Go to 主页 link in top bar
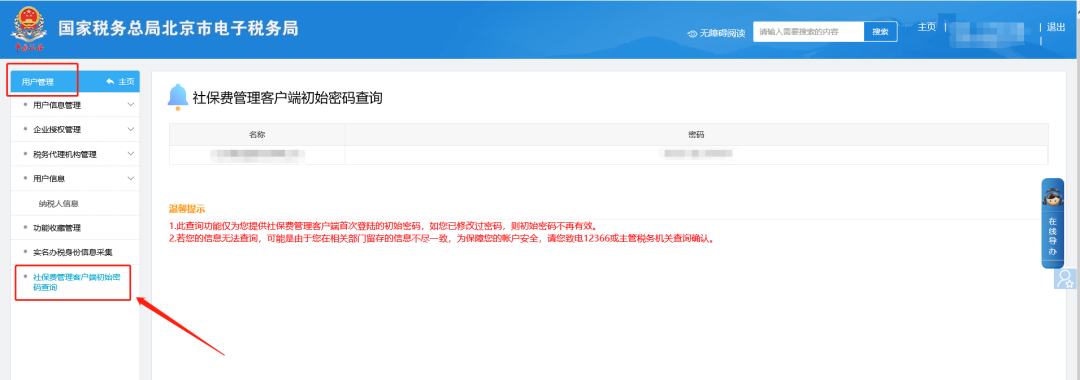Image resolution: width=1080 pixels, height=380 pixels. click(926, 27)
